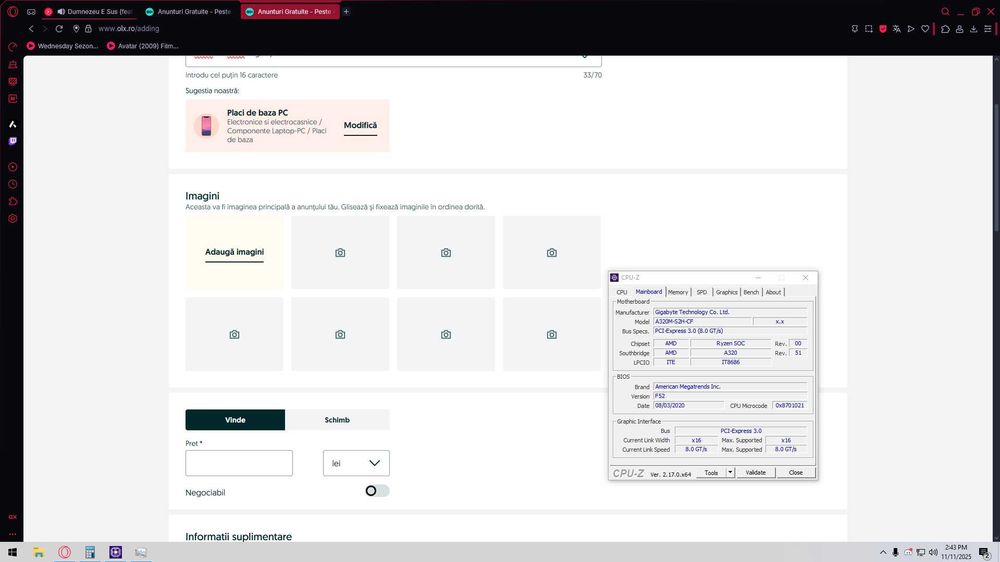1000x562 pixels.
Task: Open the page translate icon
Action: (897, 29)
